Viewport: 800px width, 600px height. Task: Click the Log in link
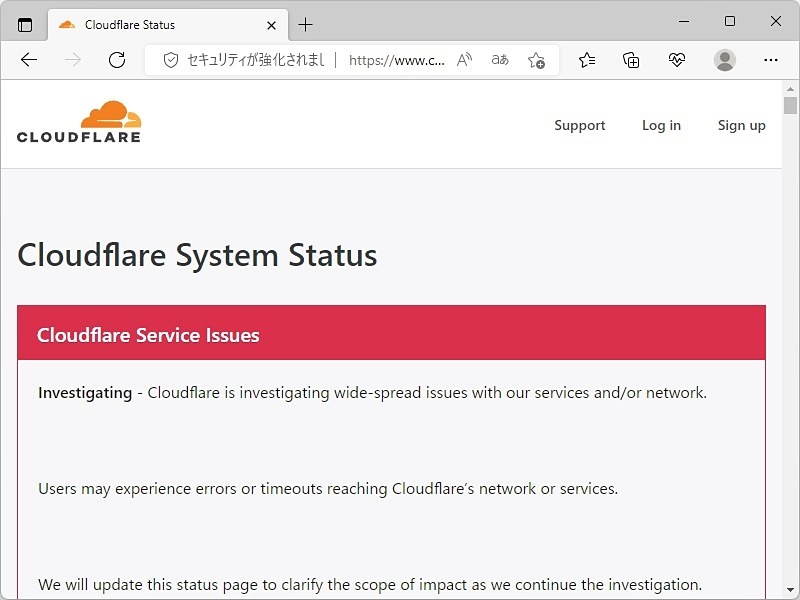661,126
